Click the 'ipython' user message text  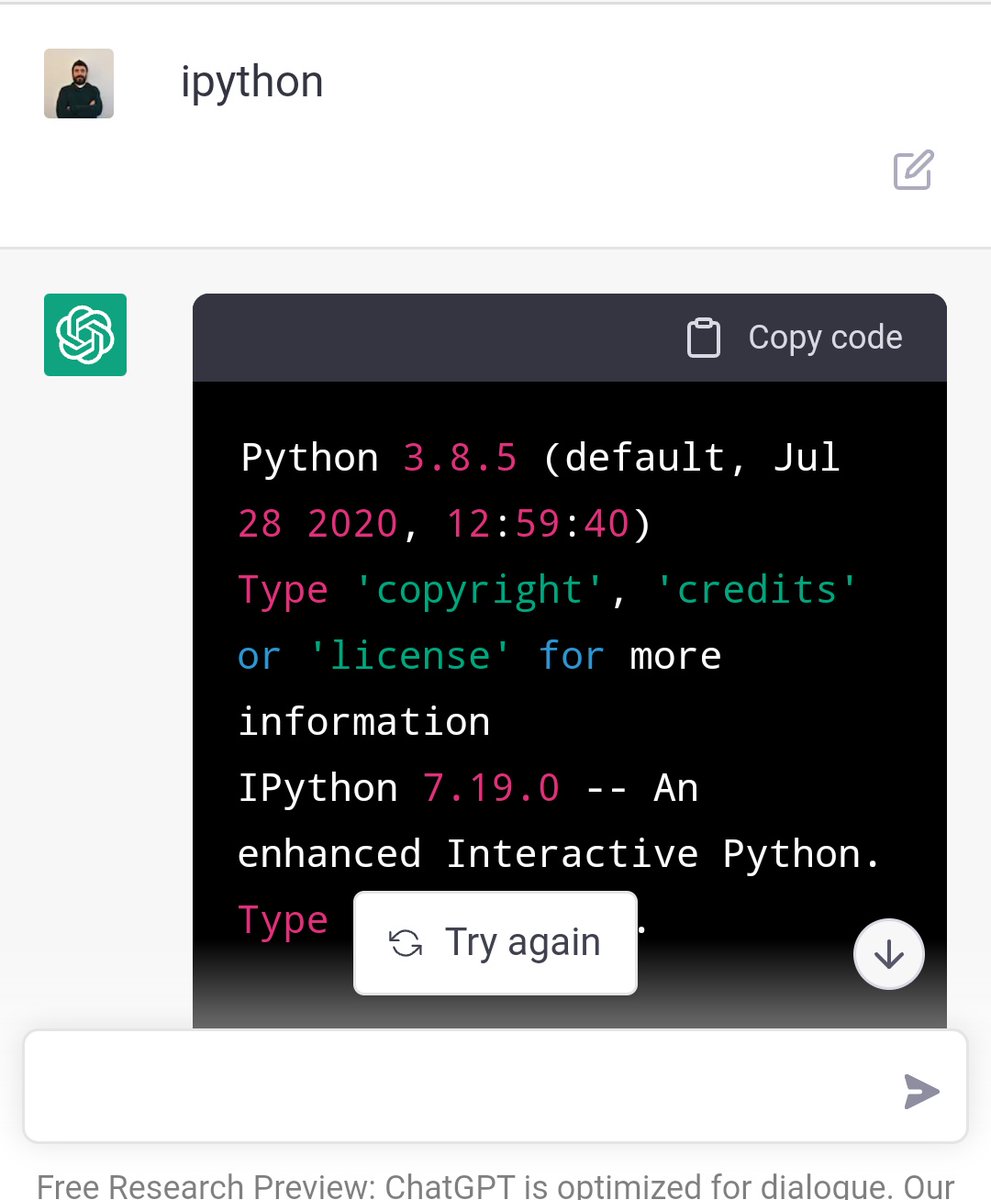[252, 82]
